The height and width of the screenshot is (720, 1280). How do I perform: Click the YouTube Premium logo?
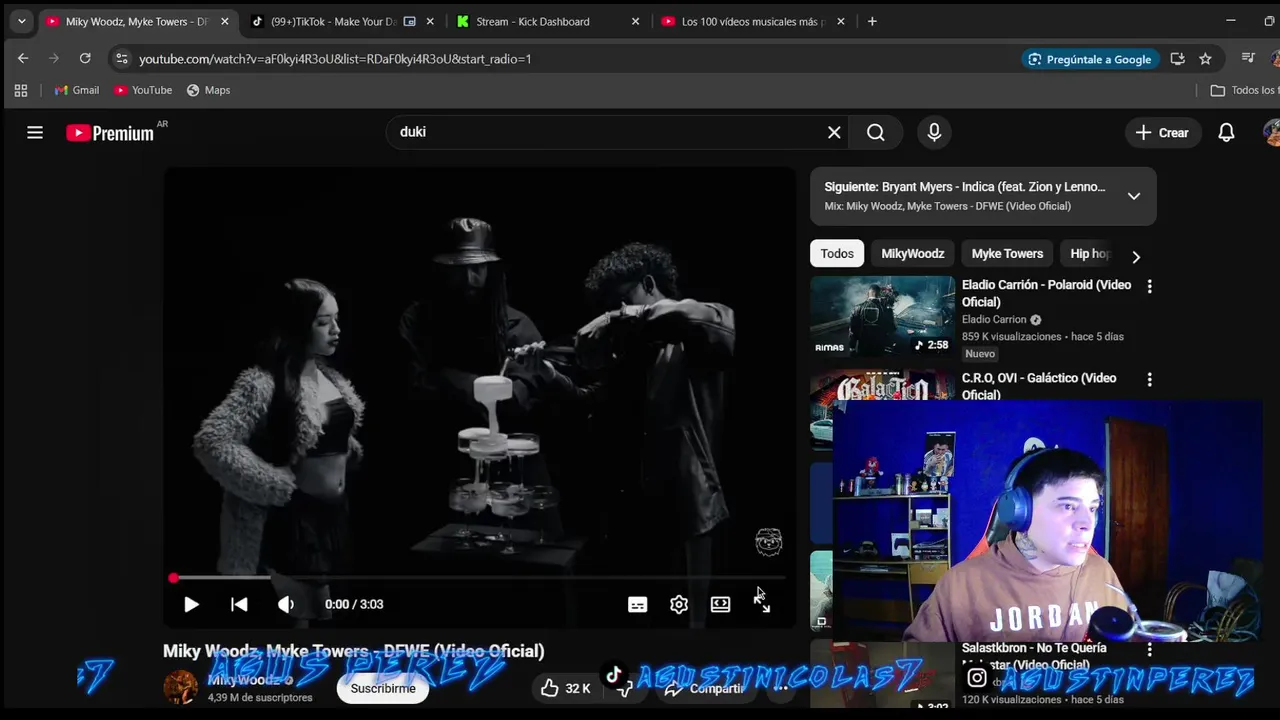pos(110,133)
